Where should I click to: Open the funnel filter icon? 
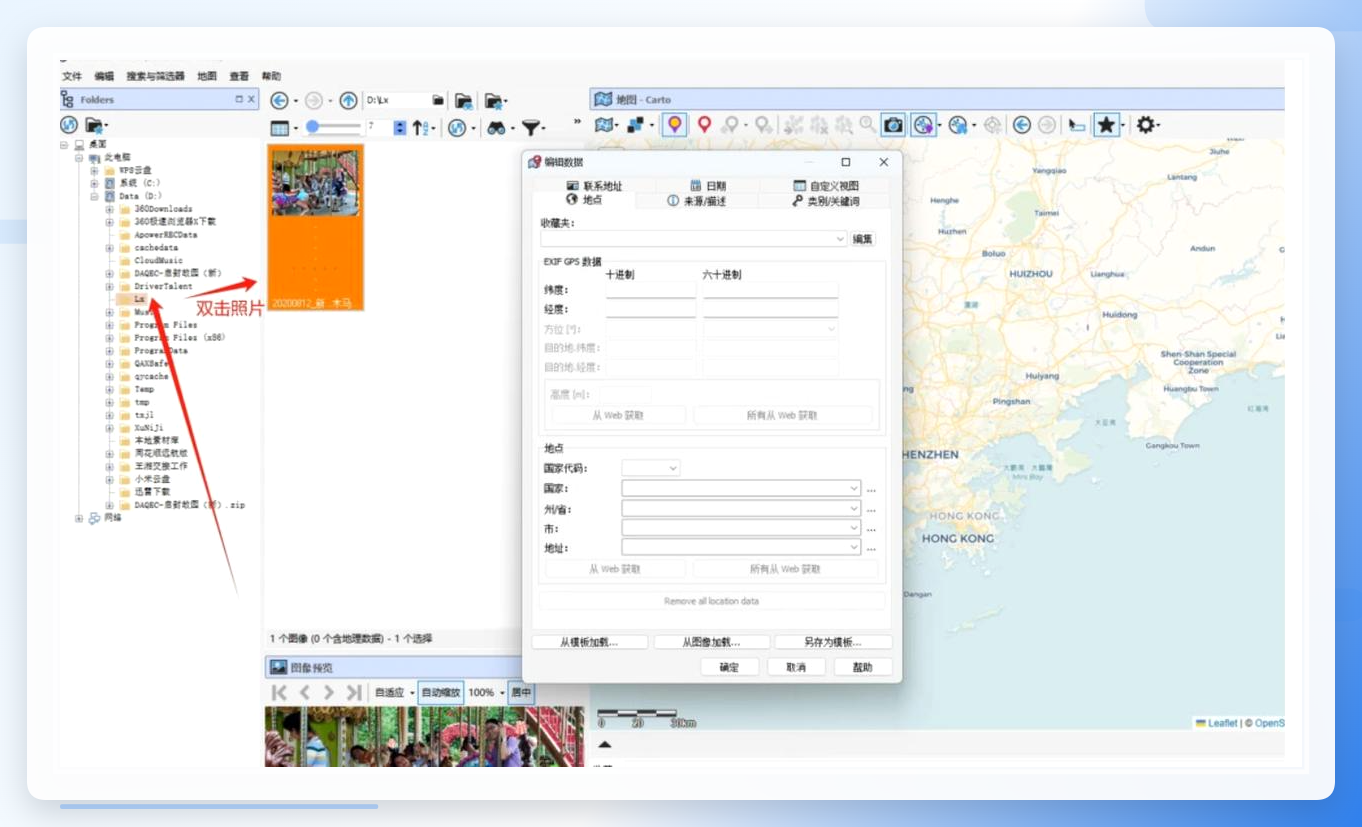coord(531,128)
